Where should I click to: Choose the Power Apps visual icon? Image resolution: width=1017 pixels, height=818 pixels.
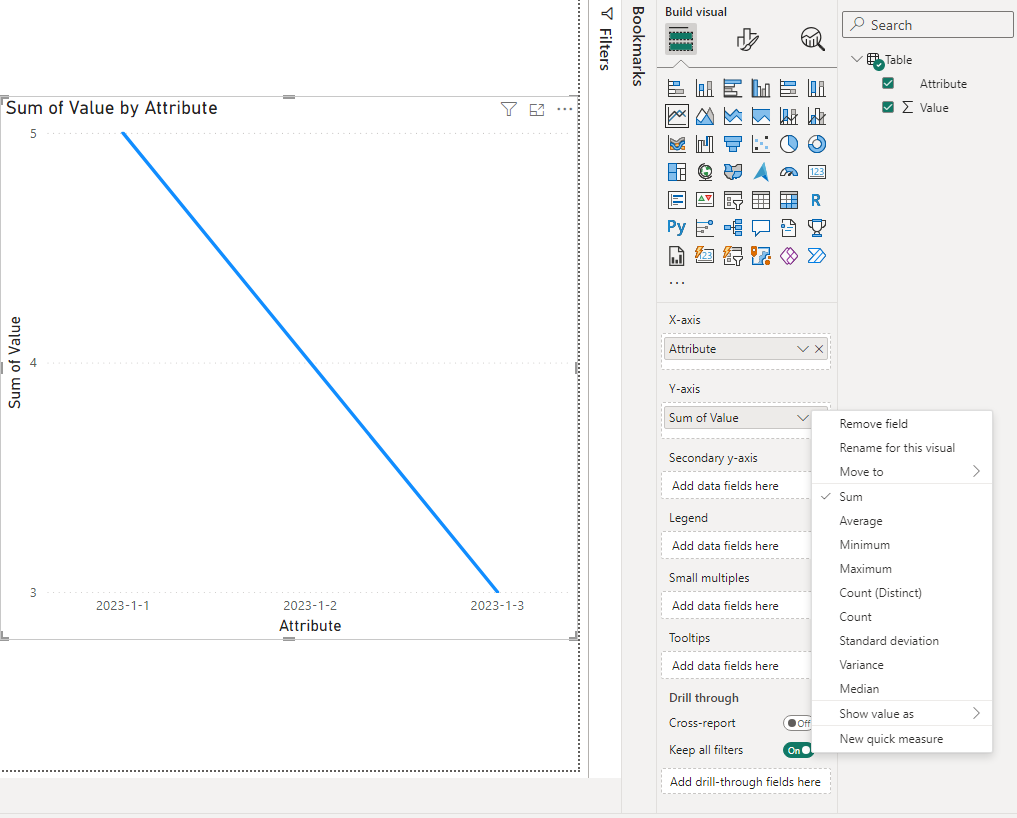point(789,256)
